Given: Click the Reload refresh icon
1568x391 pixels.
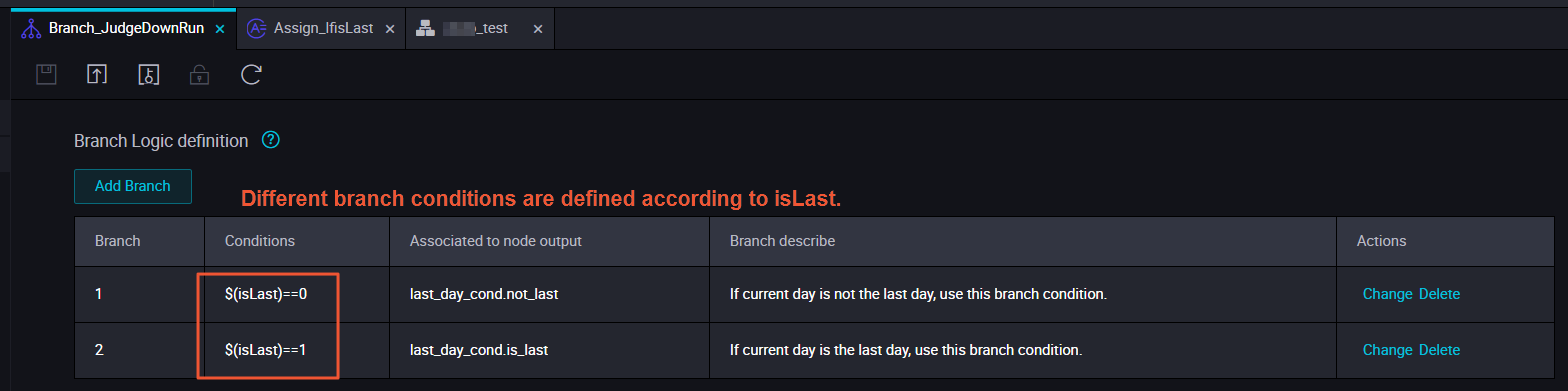Looking at the screenshot, I should point(252,74).
